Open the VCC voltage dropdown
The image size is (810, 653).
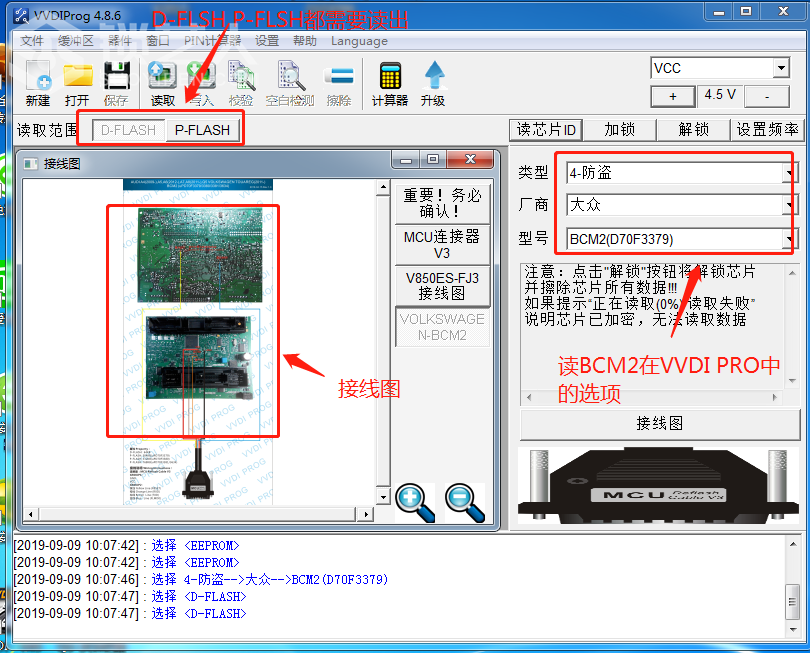(782, 68)
